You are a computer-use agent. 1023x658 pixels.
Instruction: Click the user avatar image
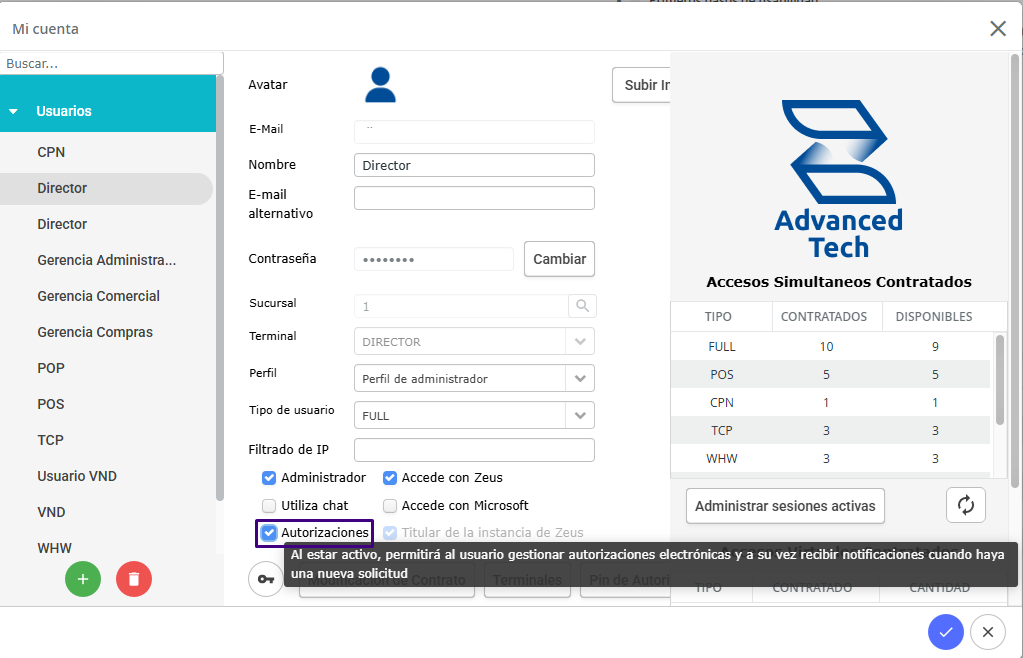point(380,85)
